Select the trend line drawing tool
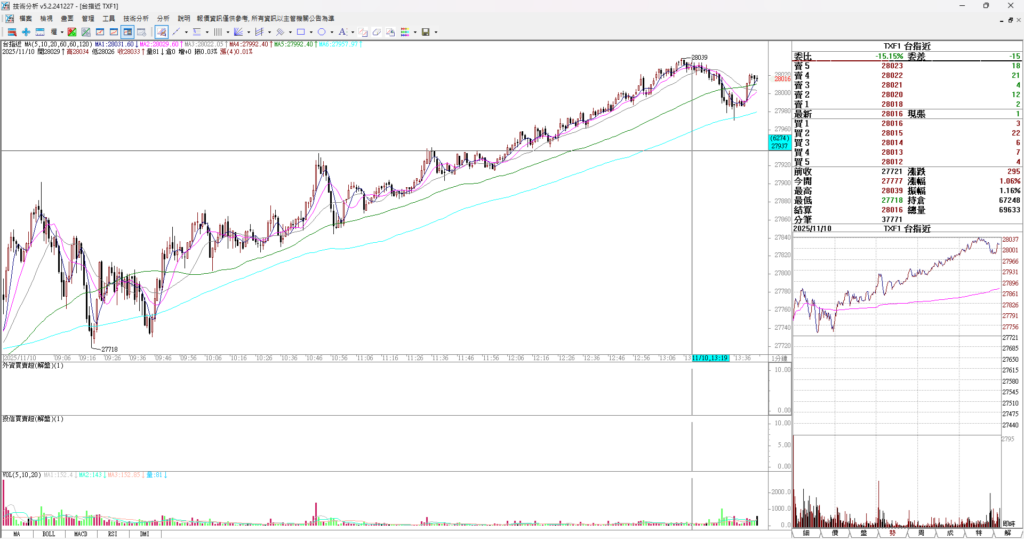1024x540 pixels. coord(176,32)
